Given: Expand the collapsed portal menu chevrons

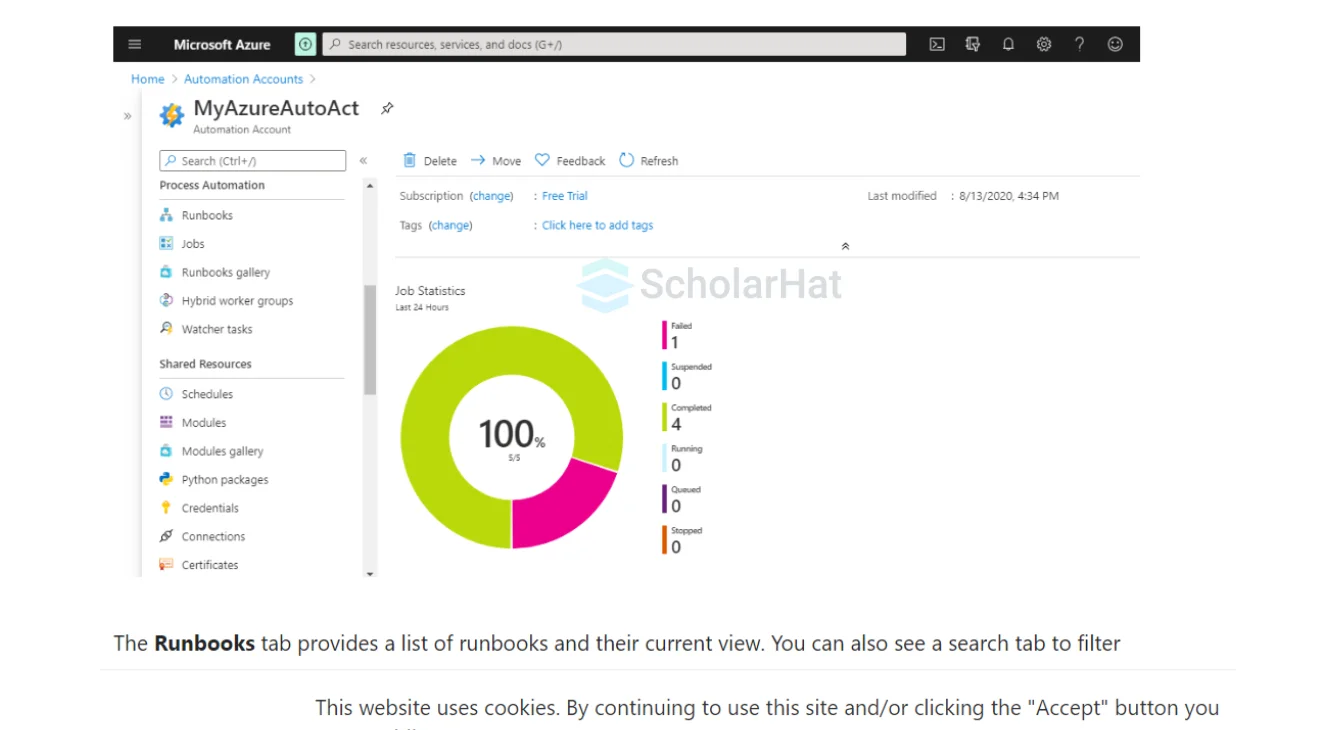Looking at the screenshot, I should (x=127, y=116).
